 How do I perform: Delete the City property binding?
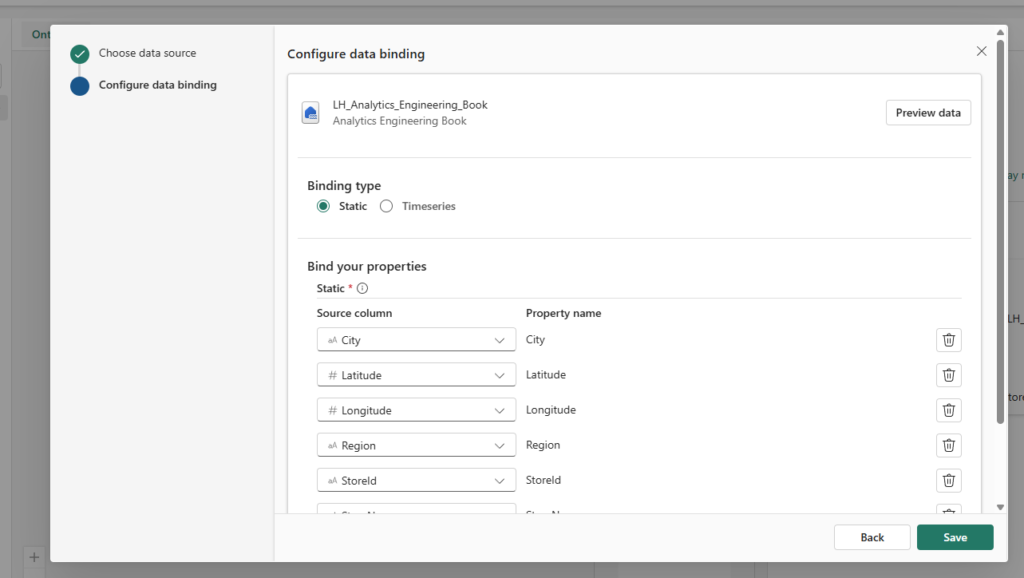(948, 340)
